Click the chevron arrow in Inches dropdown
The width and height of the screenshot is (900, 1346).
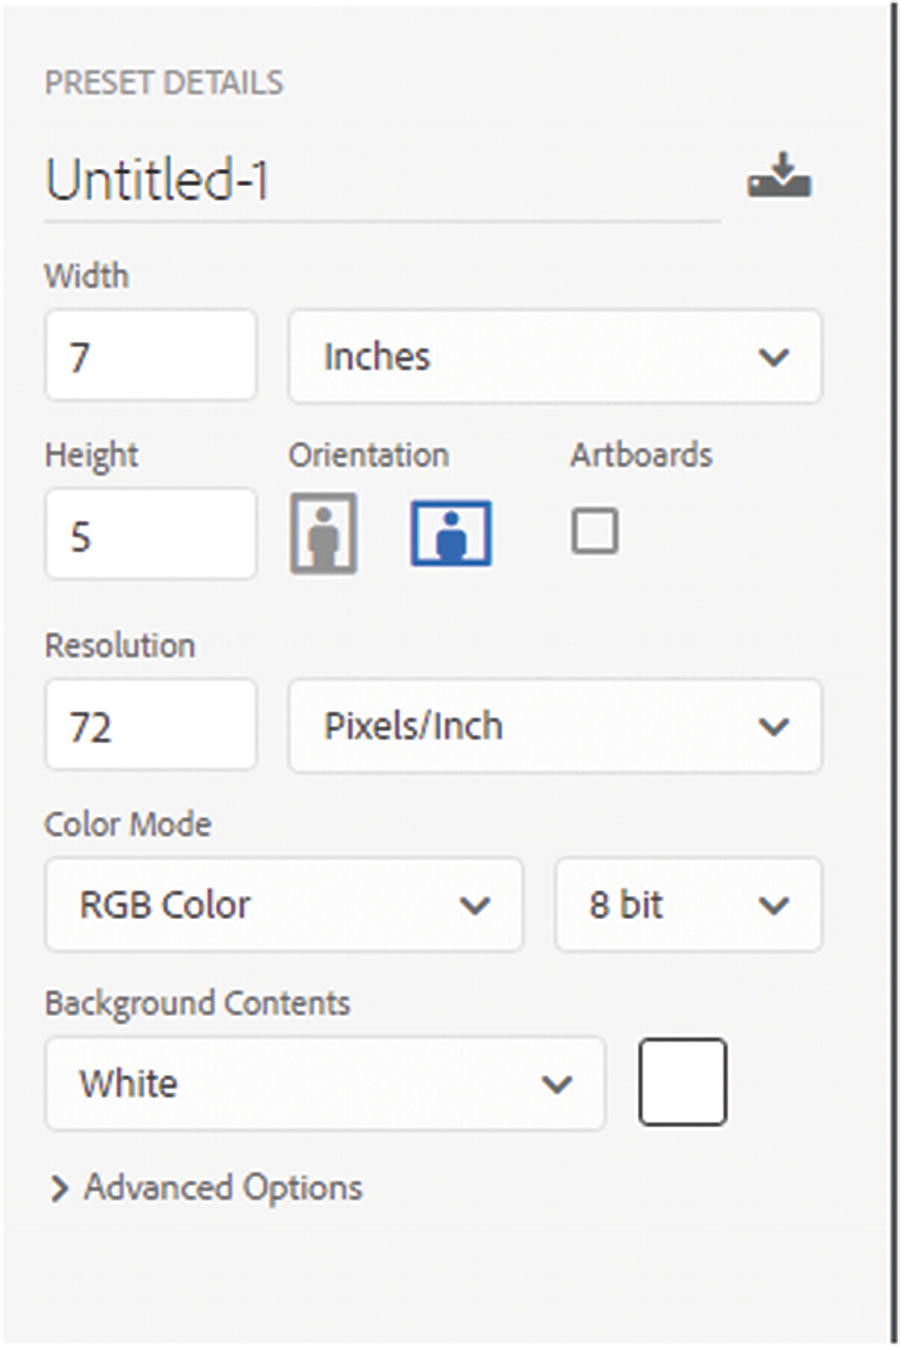[x=774, y=357]
